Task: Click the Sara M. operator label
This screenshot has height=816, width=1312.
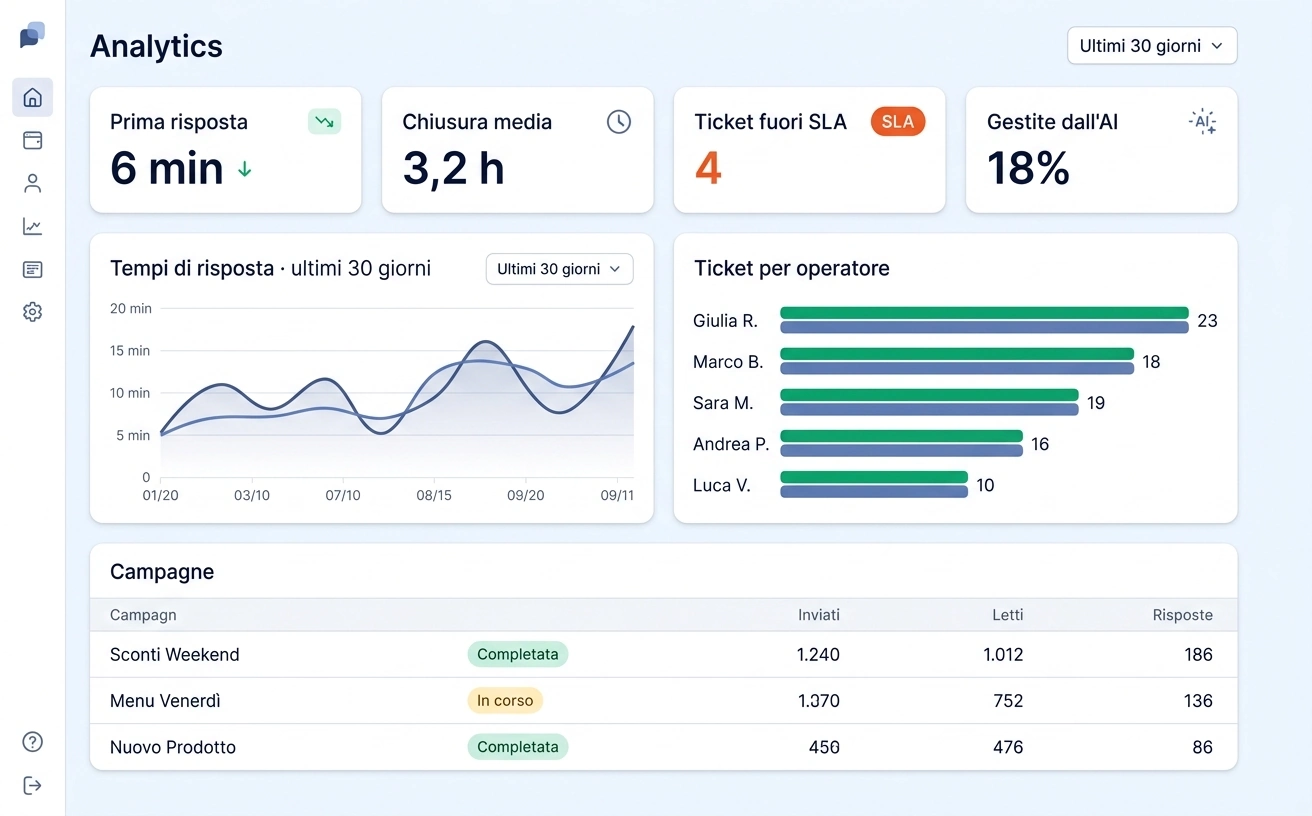Action: [x=723, y=403]
